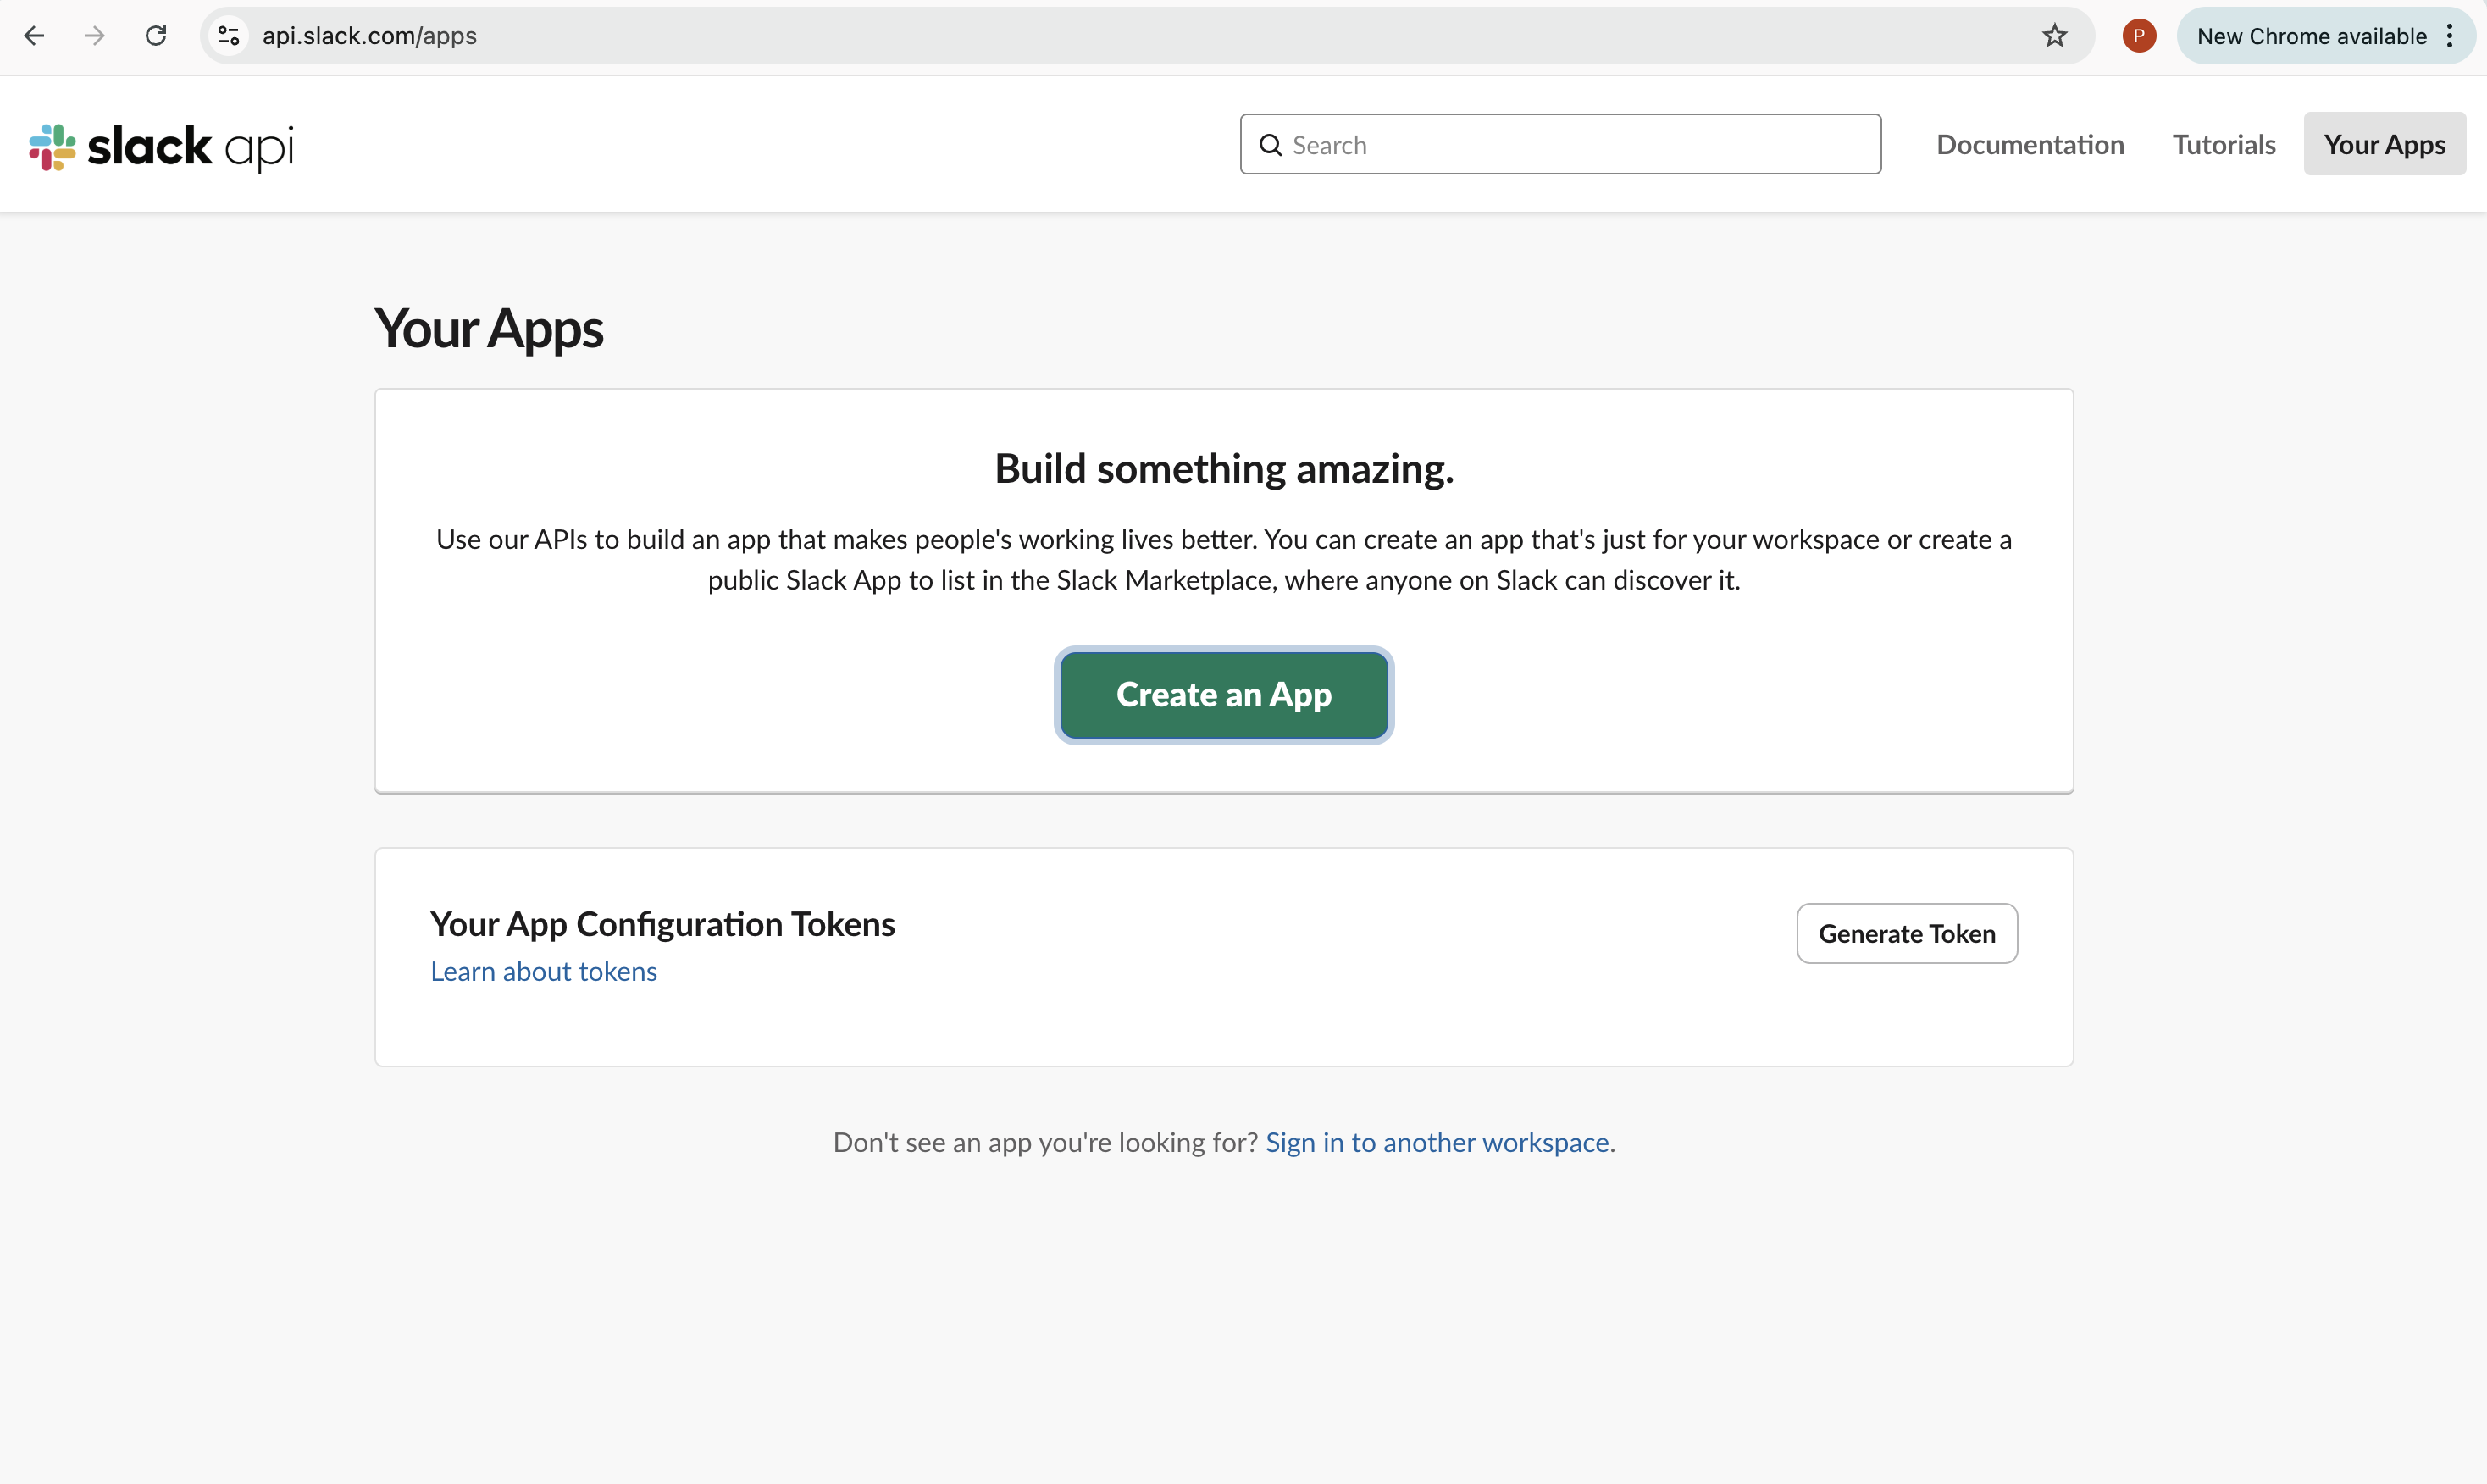Click the Slack API logo
Image resolution: width=2487 pixels, height=1484 pixels.
[x=160, y=146]
